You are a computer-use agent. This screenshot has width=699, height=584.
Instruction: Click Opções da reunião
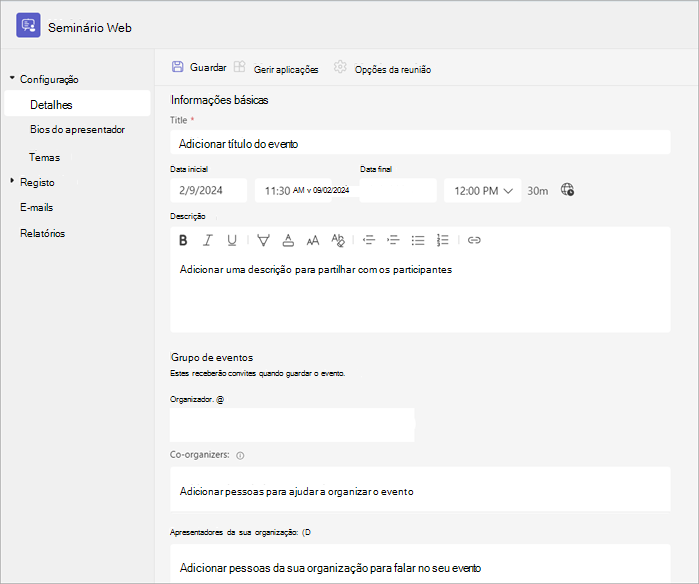393,70
